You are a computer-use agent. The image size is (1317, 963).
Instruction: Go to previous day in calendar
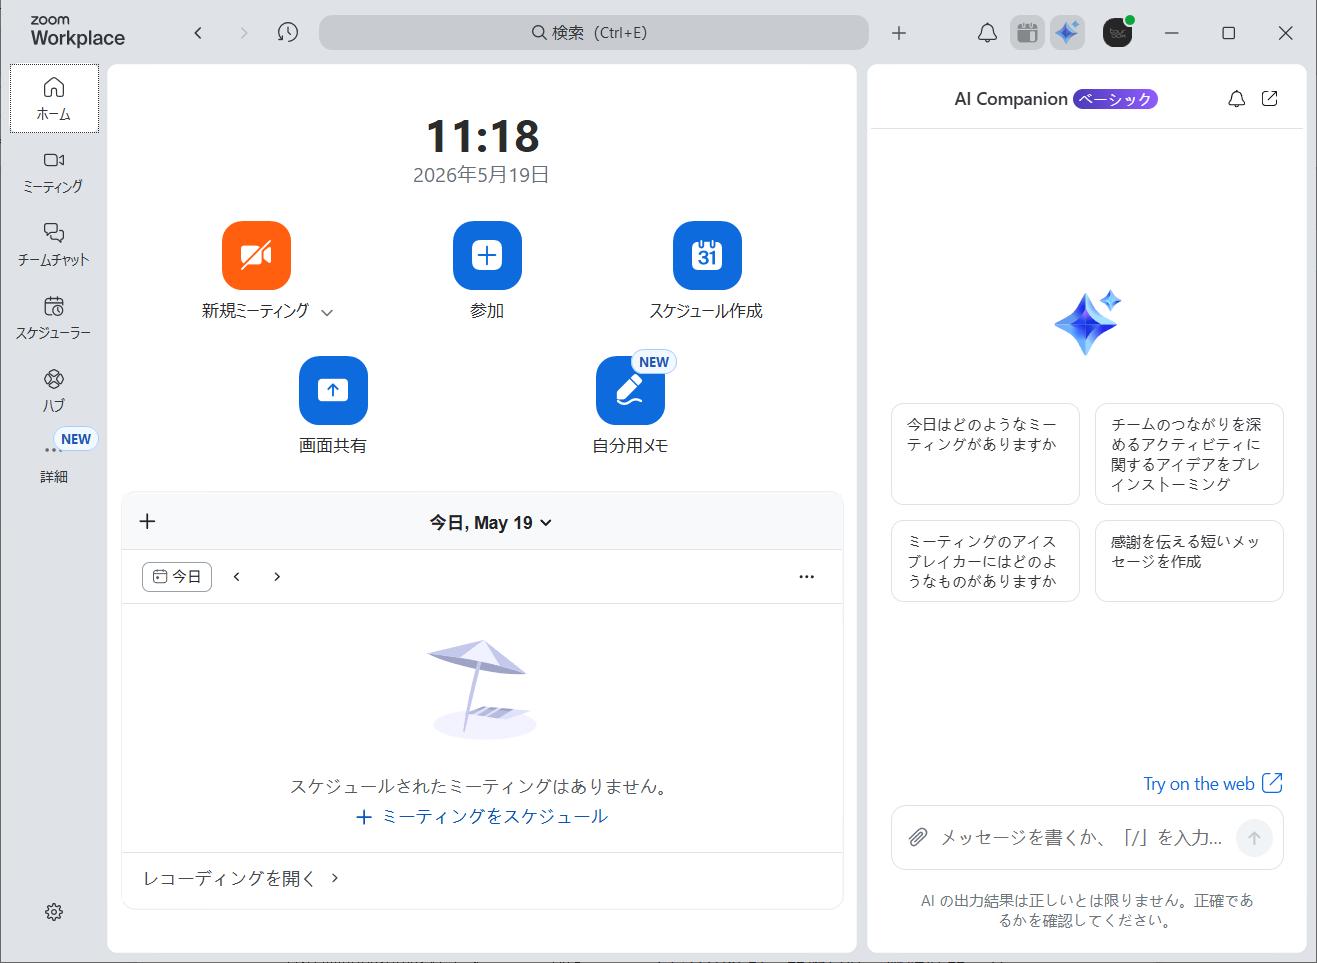(x=237, y=577)
